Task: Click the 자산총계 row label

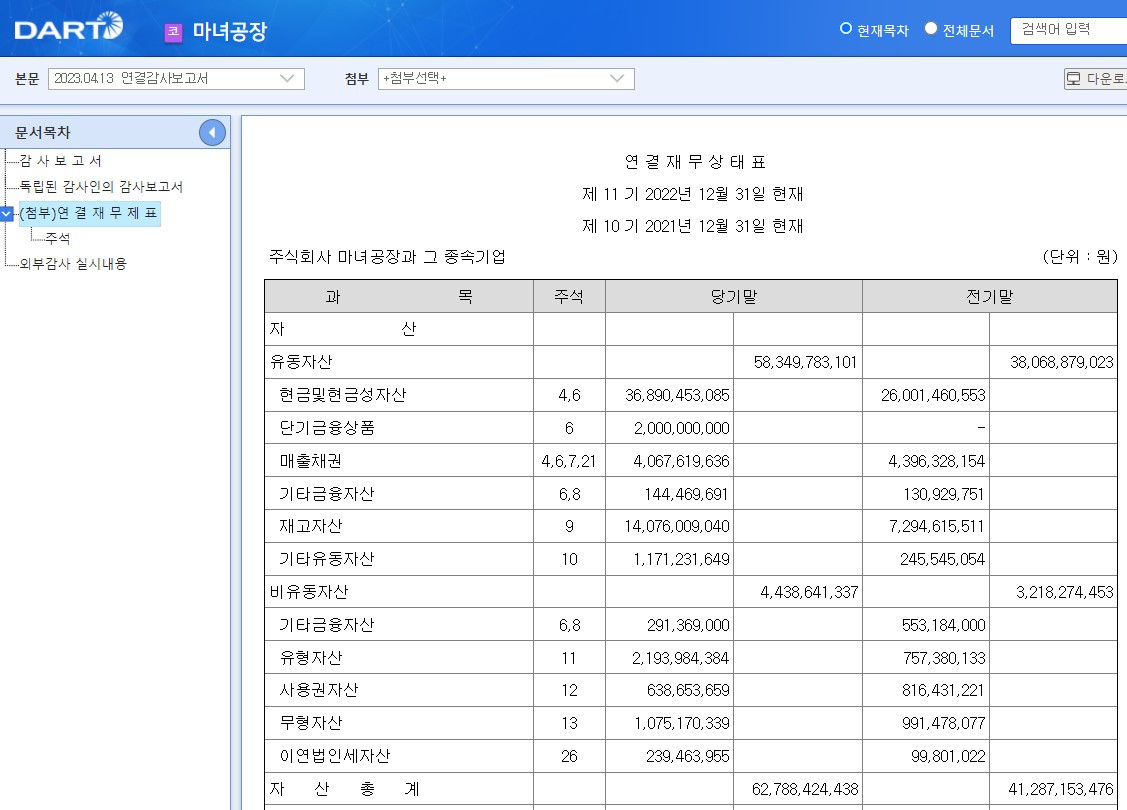Action: point(344,789)
